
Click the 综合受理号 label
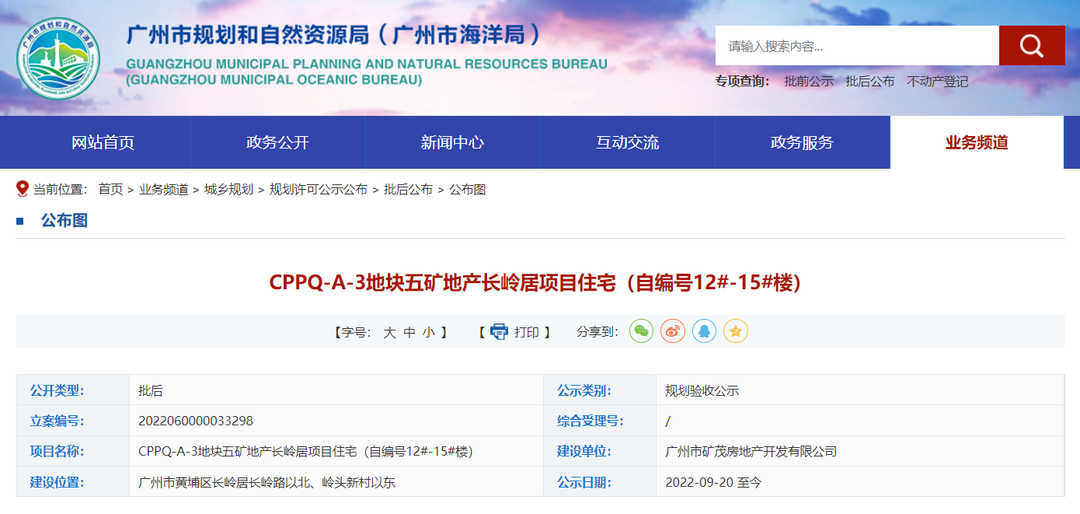pyautogui.click(x=591, y=421)
